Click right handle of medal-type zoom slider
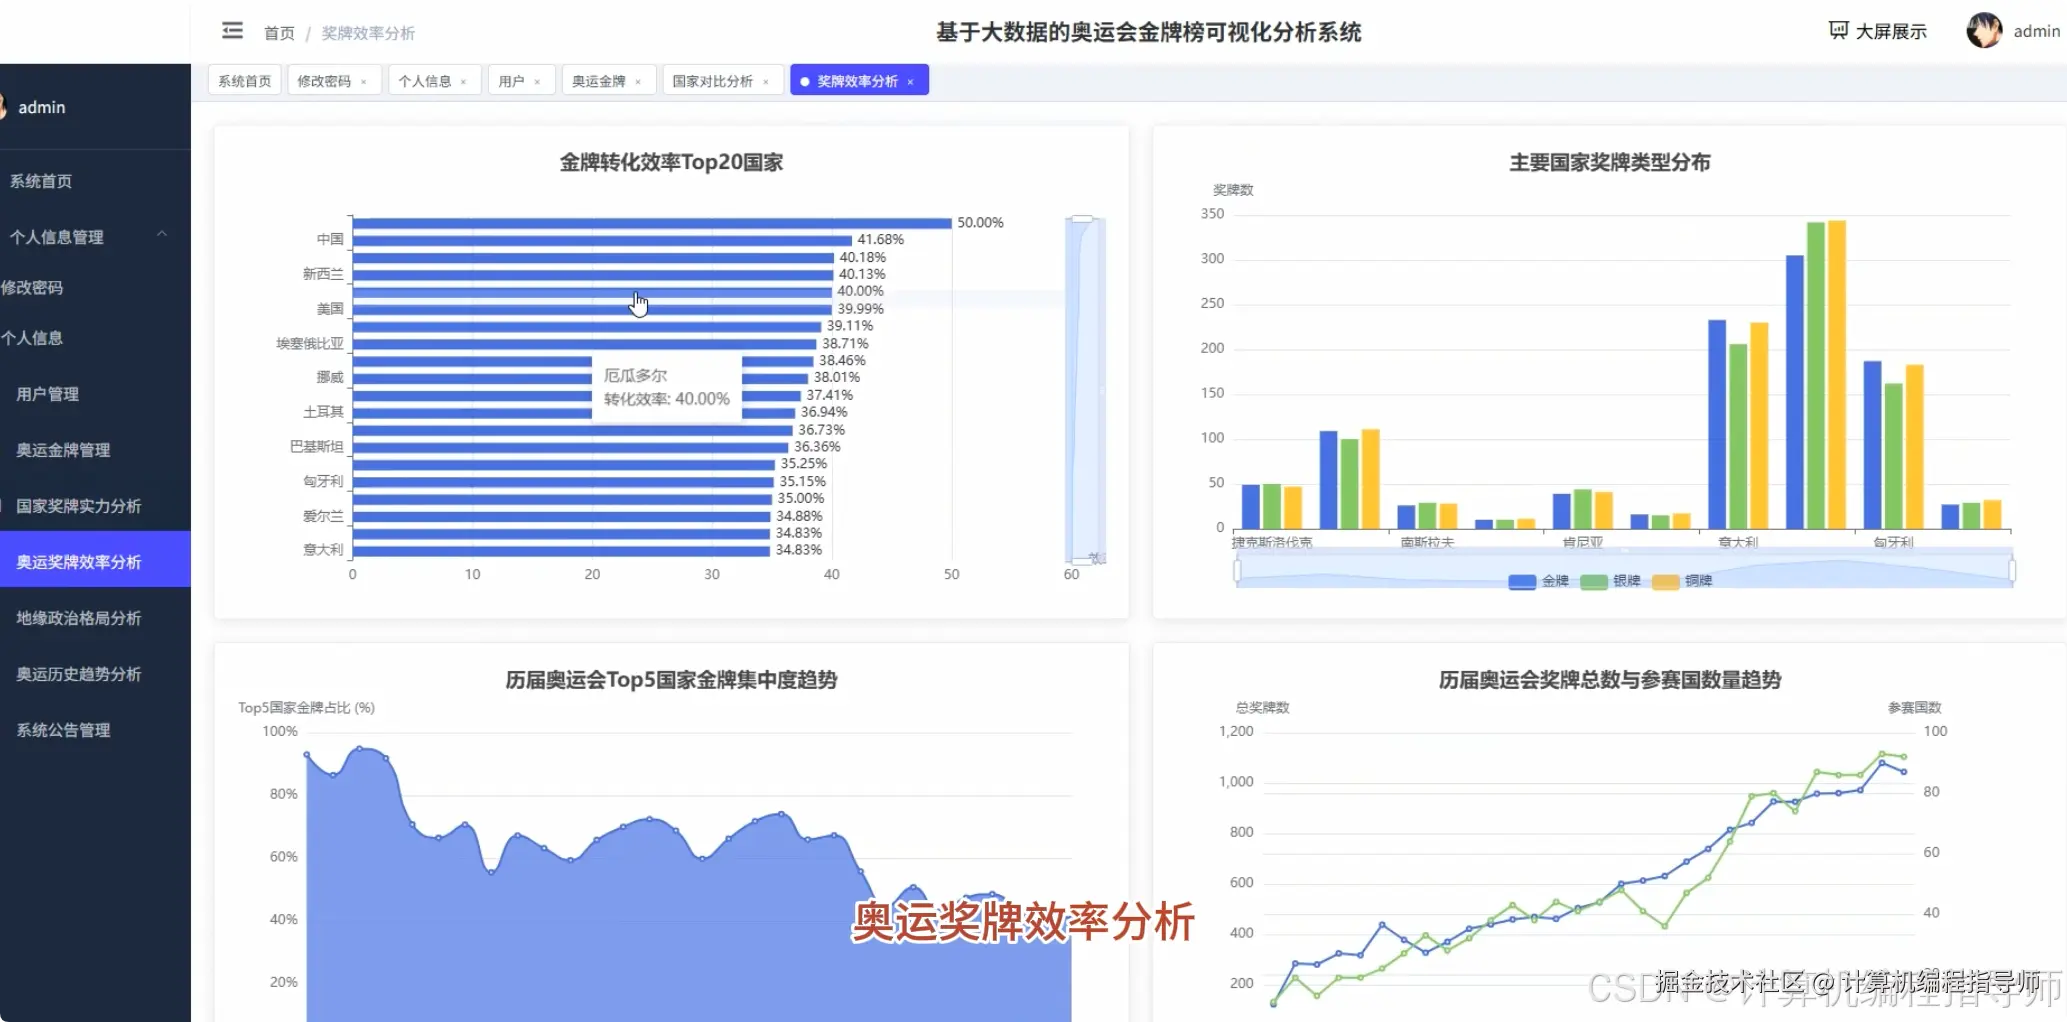Image resolution: width=2067 pixels, height=1022 pixels. click(2011, 570)
